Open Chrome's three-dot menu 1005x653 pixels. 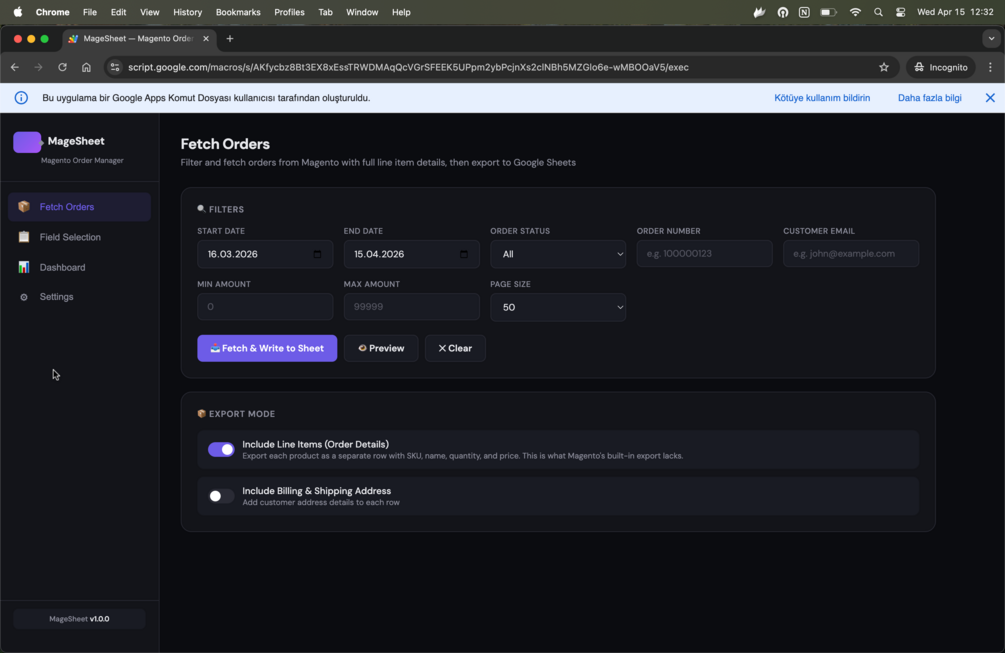tap(990, 67)
